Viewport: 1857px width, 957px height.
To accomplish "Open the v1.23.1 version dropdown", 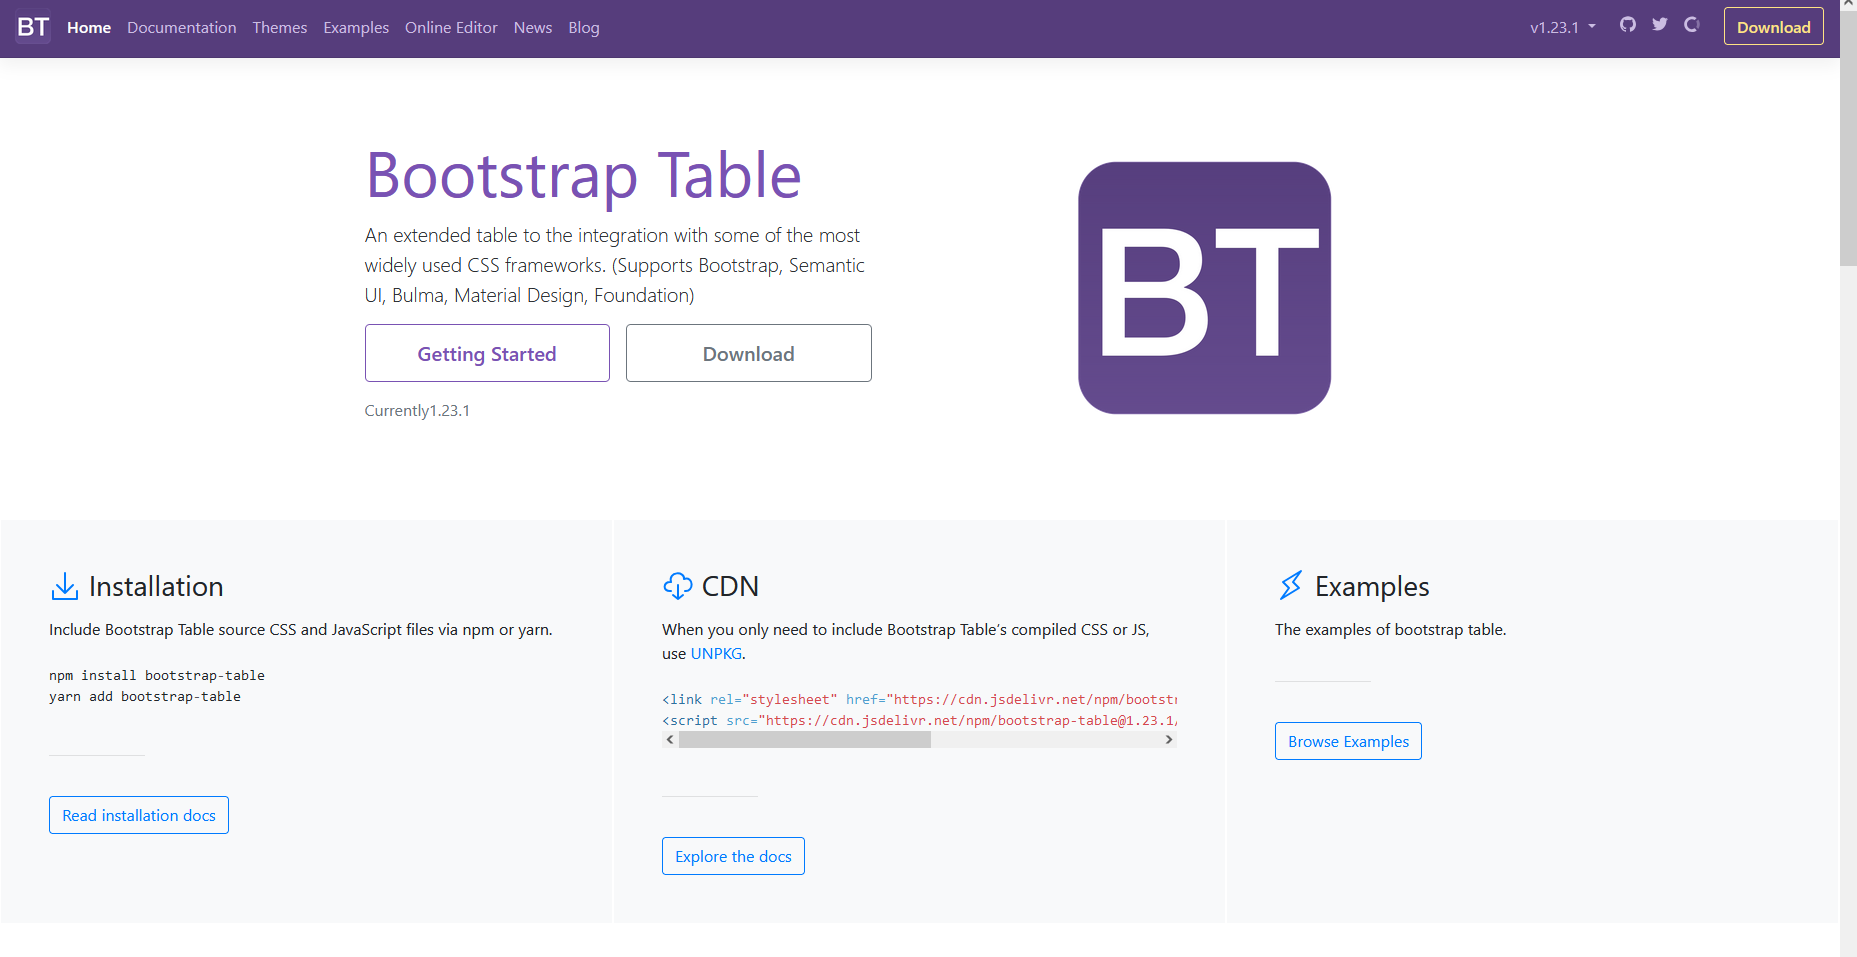I will pyautogui.click(x=1563, y=28).
